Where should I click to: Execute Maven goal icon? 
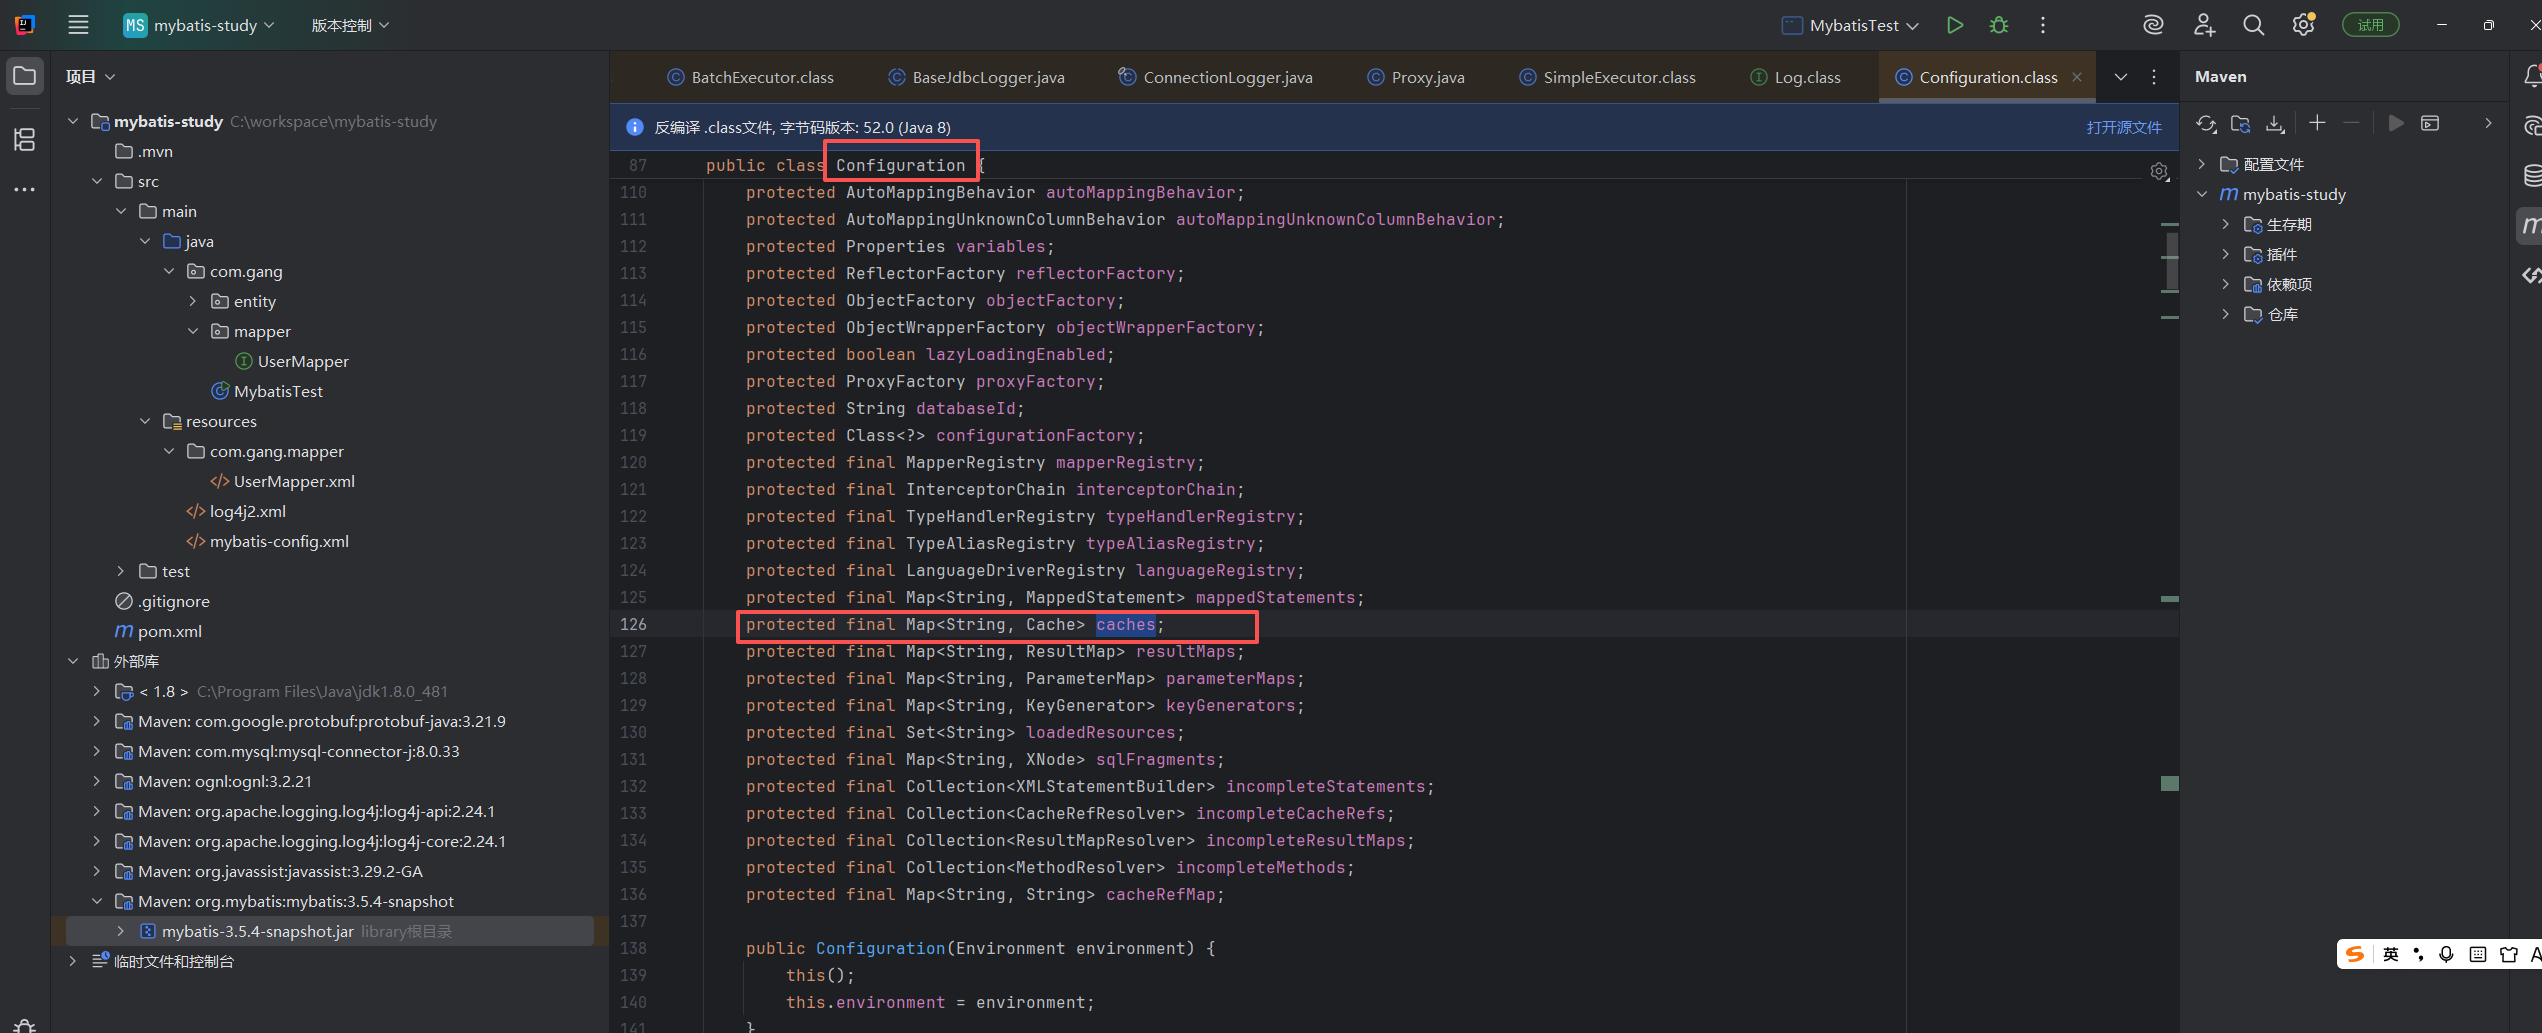click(2430, 123)
